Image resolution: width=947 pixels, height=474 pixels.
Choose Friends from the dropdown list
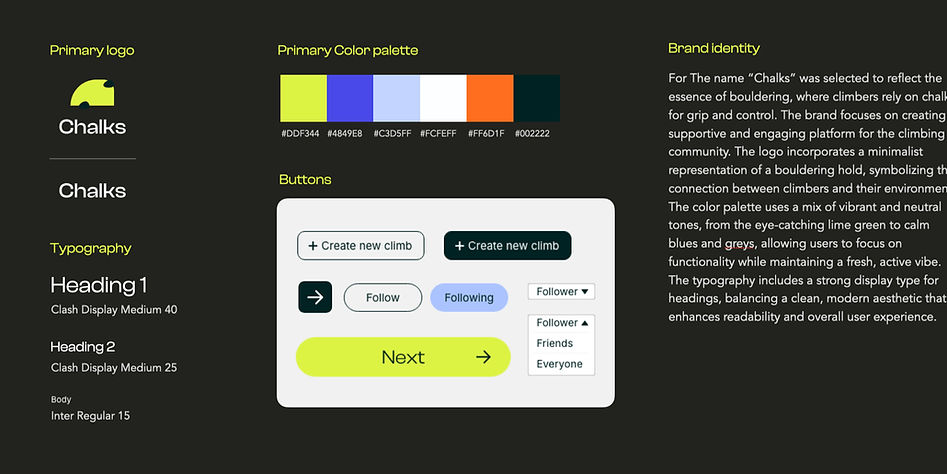(555, 343)
